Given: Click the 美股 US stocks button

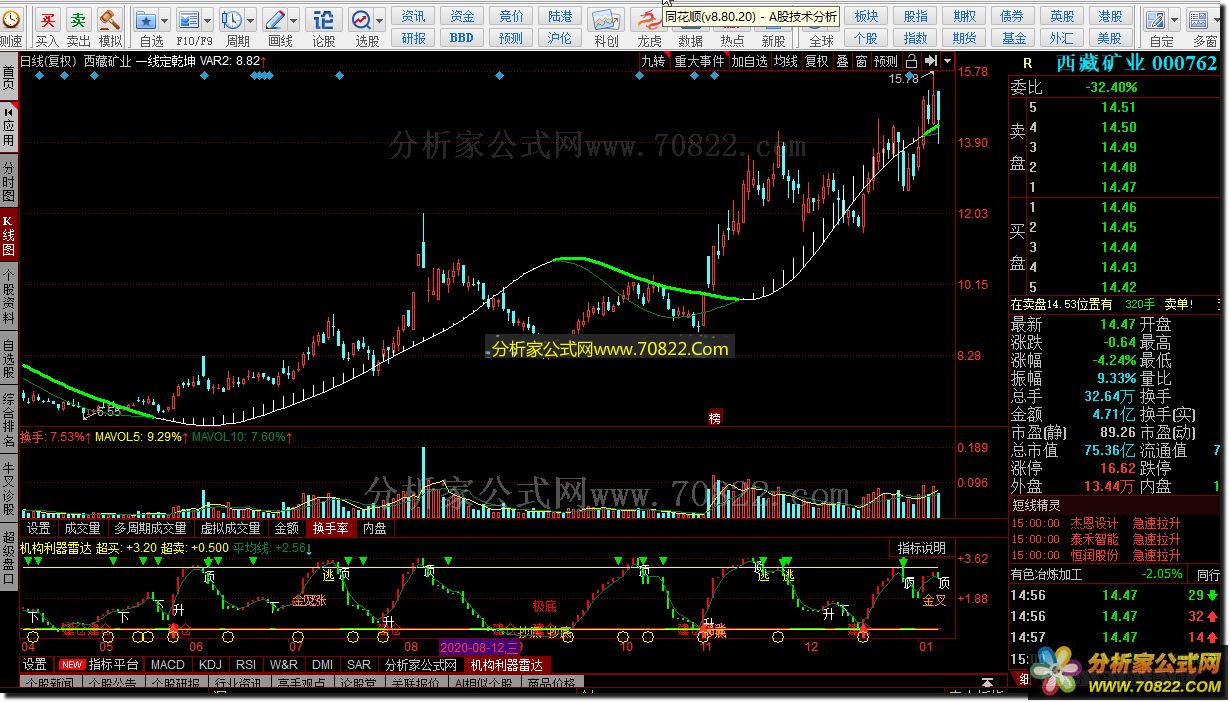Looking at the screenshot, I should [1110, 38].
